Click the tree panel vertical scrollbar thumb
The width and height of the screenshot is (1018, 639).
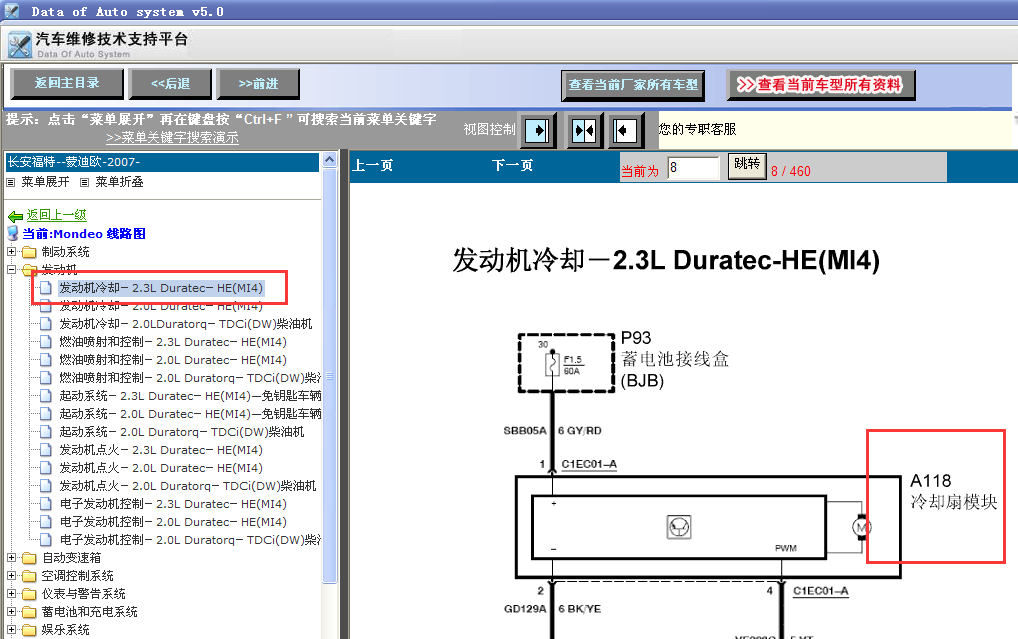pyautogui.click(x=329, y=375)
